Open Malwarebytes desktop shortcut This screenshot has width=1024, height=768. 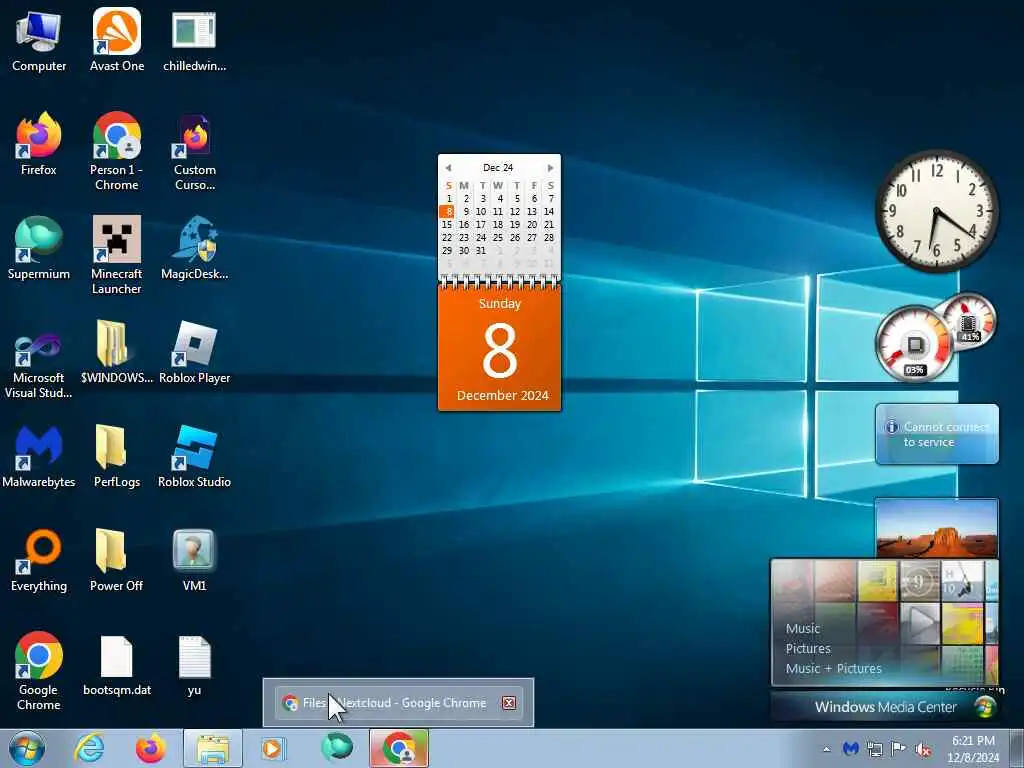pyautogui.click(x=39, y=456)
